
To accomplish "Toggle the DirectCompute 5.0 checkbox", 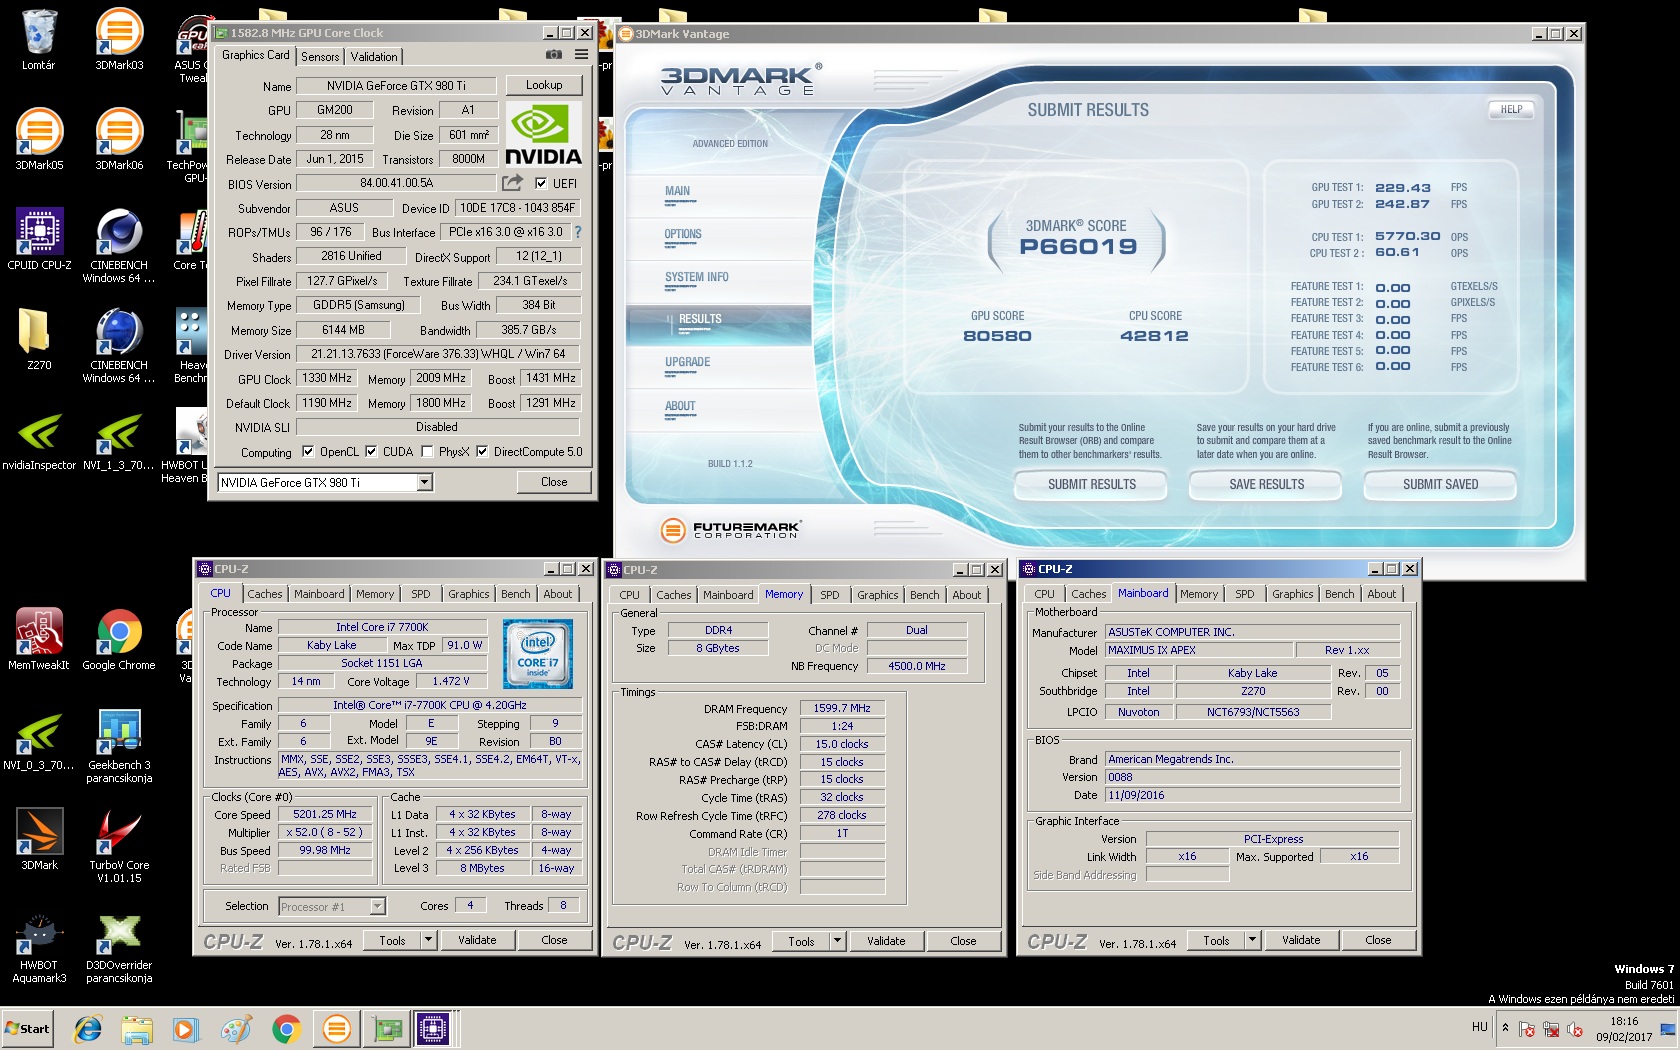I will pyautogui.click(x=482, y=452).
